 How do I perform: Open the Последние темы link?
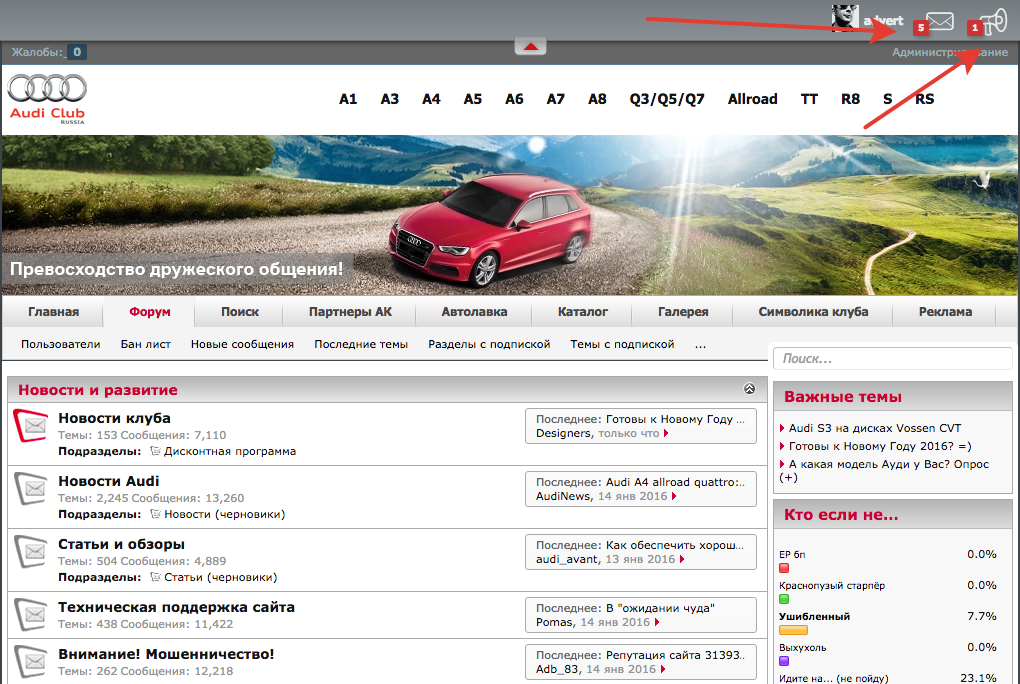point(361,344)
